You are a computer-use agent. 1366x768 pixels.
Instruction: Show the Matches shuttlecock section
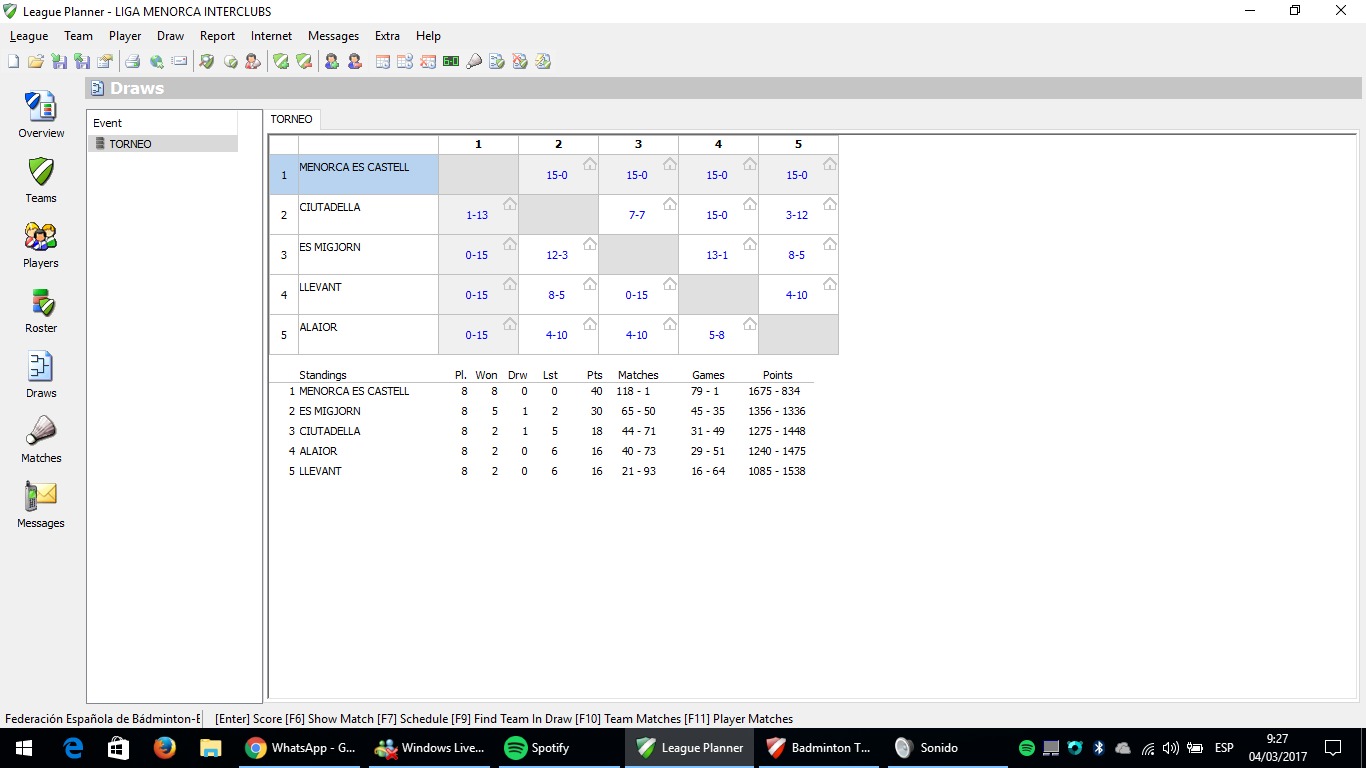click(x=41, y=439)
